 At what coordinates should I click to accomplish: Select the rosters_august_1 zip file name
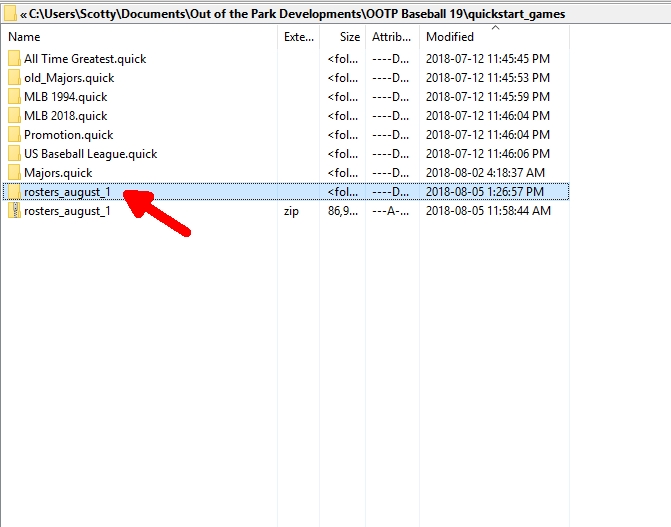[x=67, y=211]
